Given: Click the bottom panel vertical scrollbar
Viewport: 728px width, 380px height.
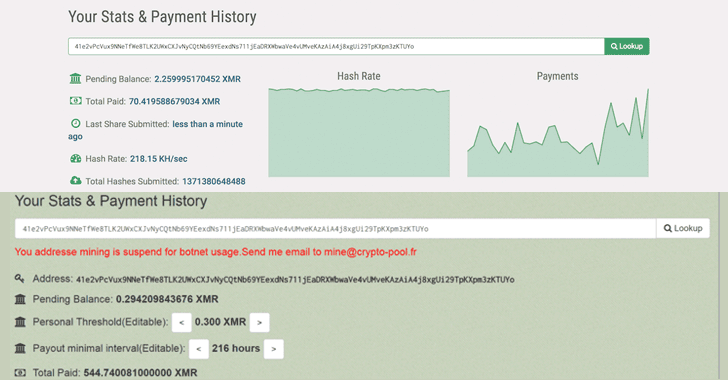Looking at the screenshot, I should [x=719, y=286].
